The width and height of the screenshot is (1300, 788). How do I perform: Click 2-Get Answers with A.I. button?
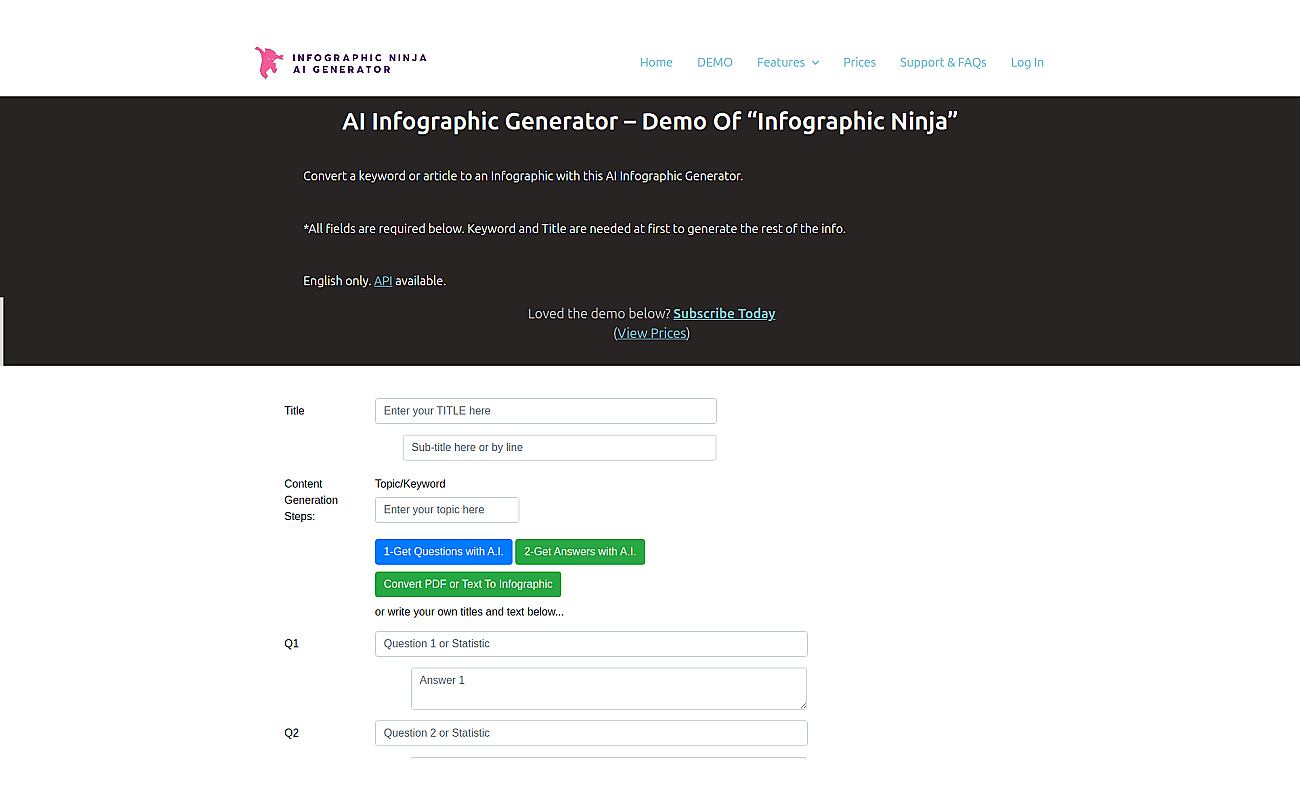580,552
